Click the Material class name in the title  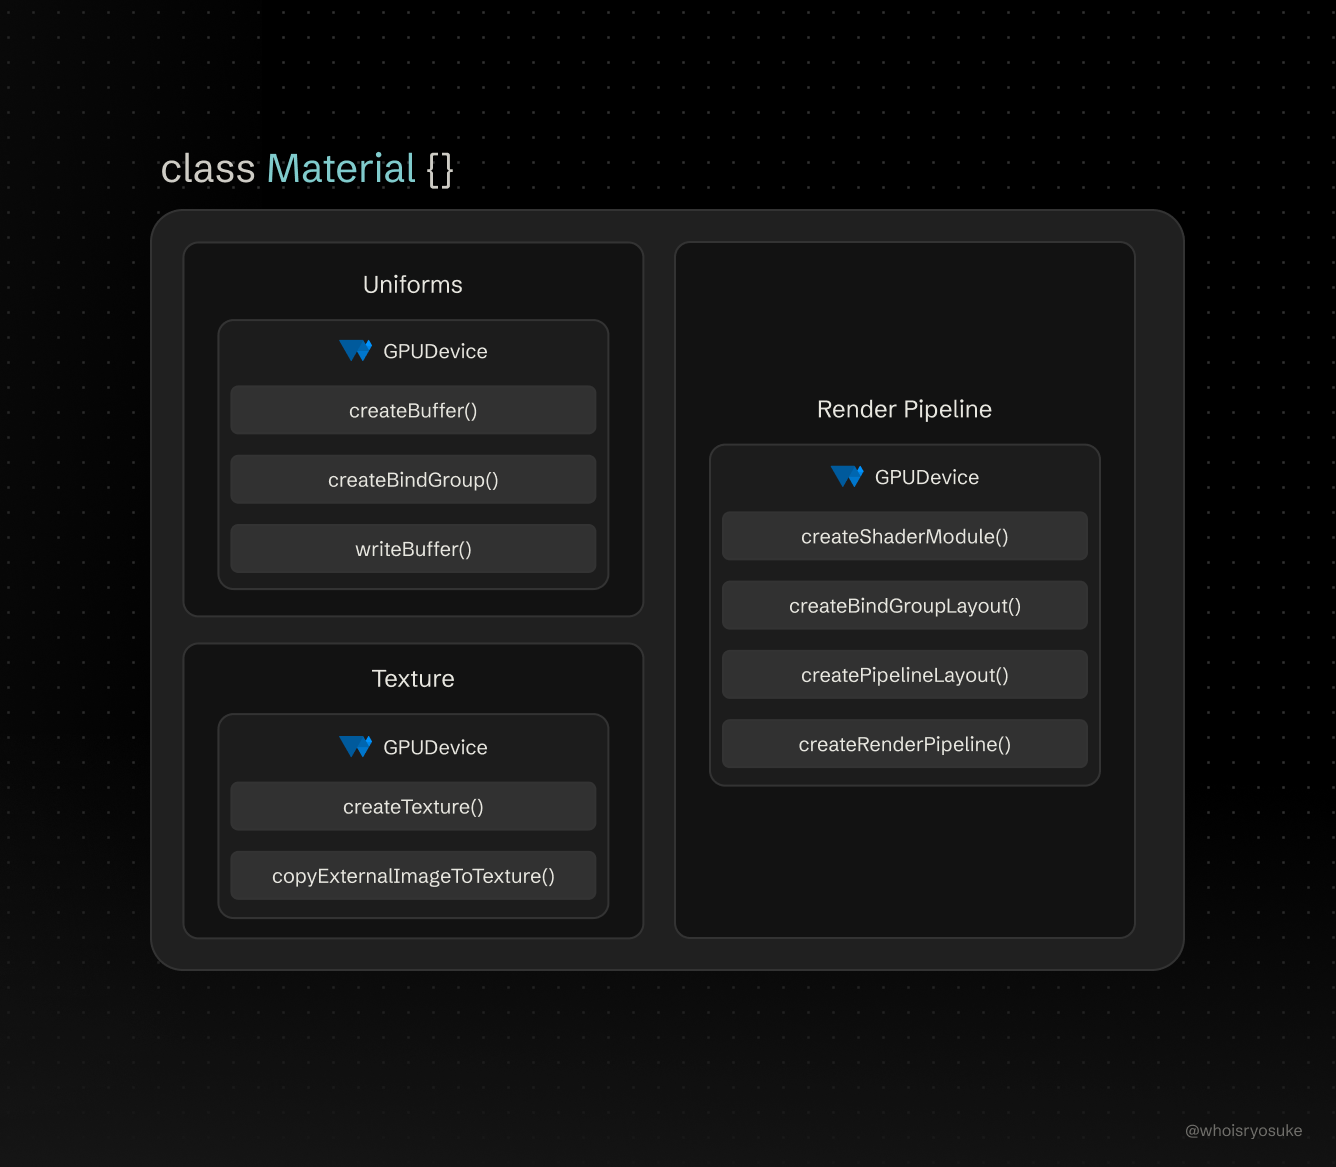(340, 168)
